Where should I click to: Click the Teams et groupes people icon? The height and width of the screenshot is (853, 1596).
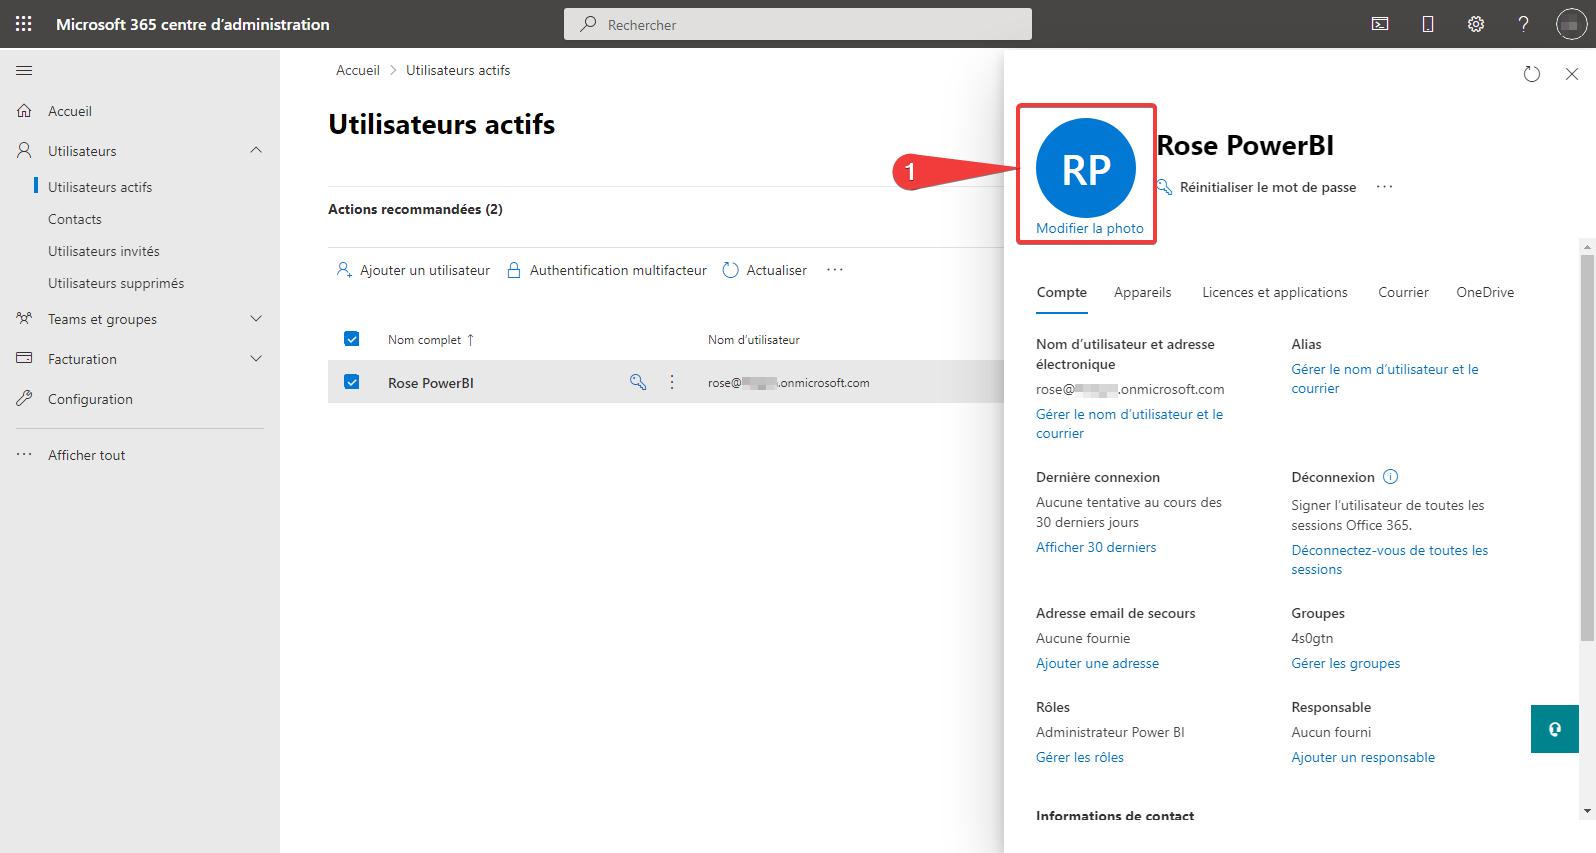click(24, 318)
